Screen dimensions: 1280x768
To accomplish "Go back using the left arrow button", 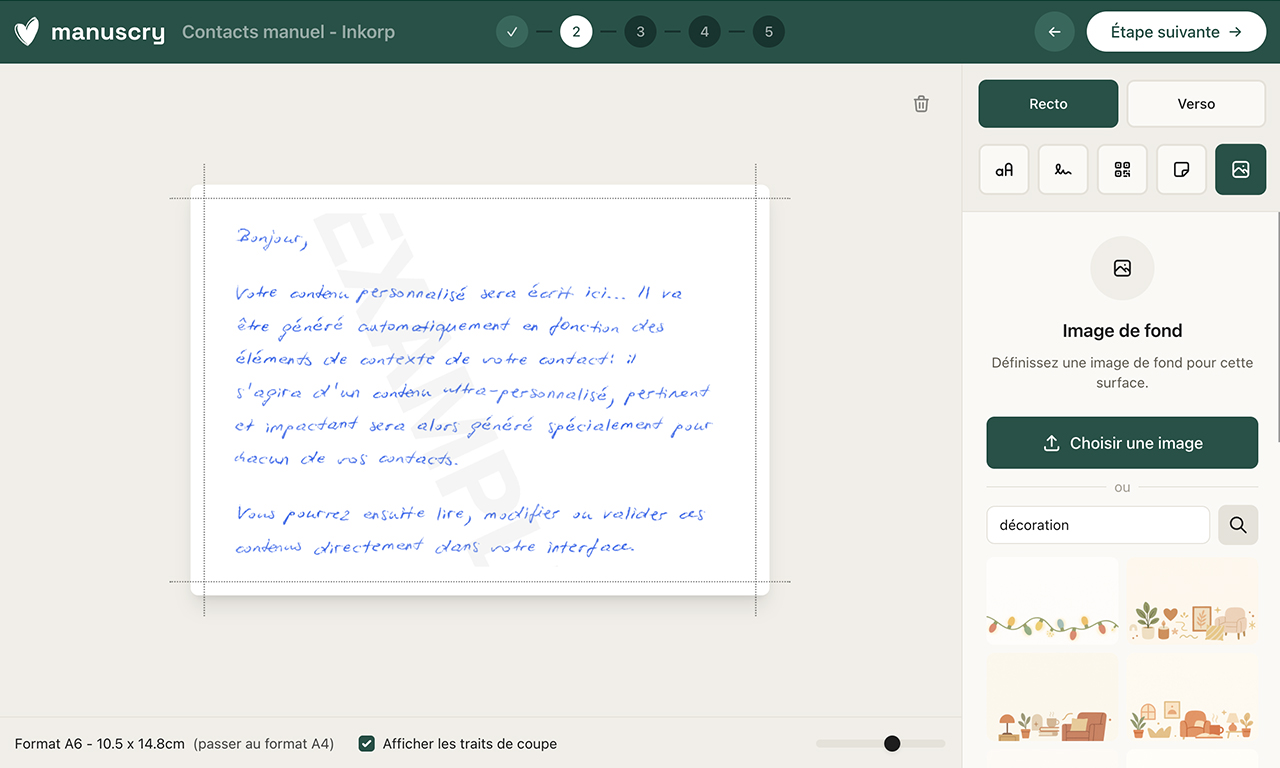I will point(1054,32).
